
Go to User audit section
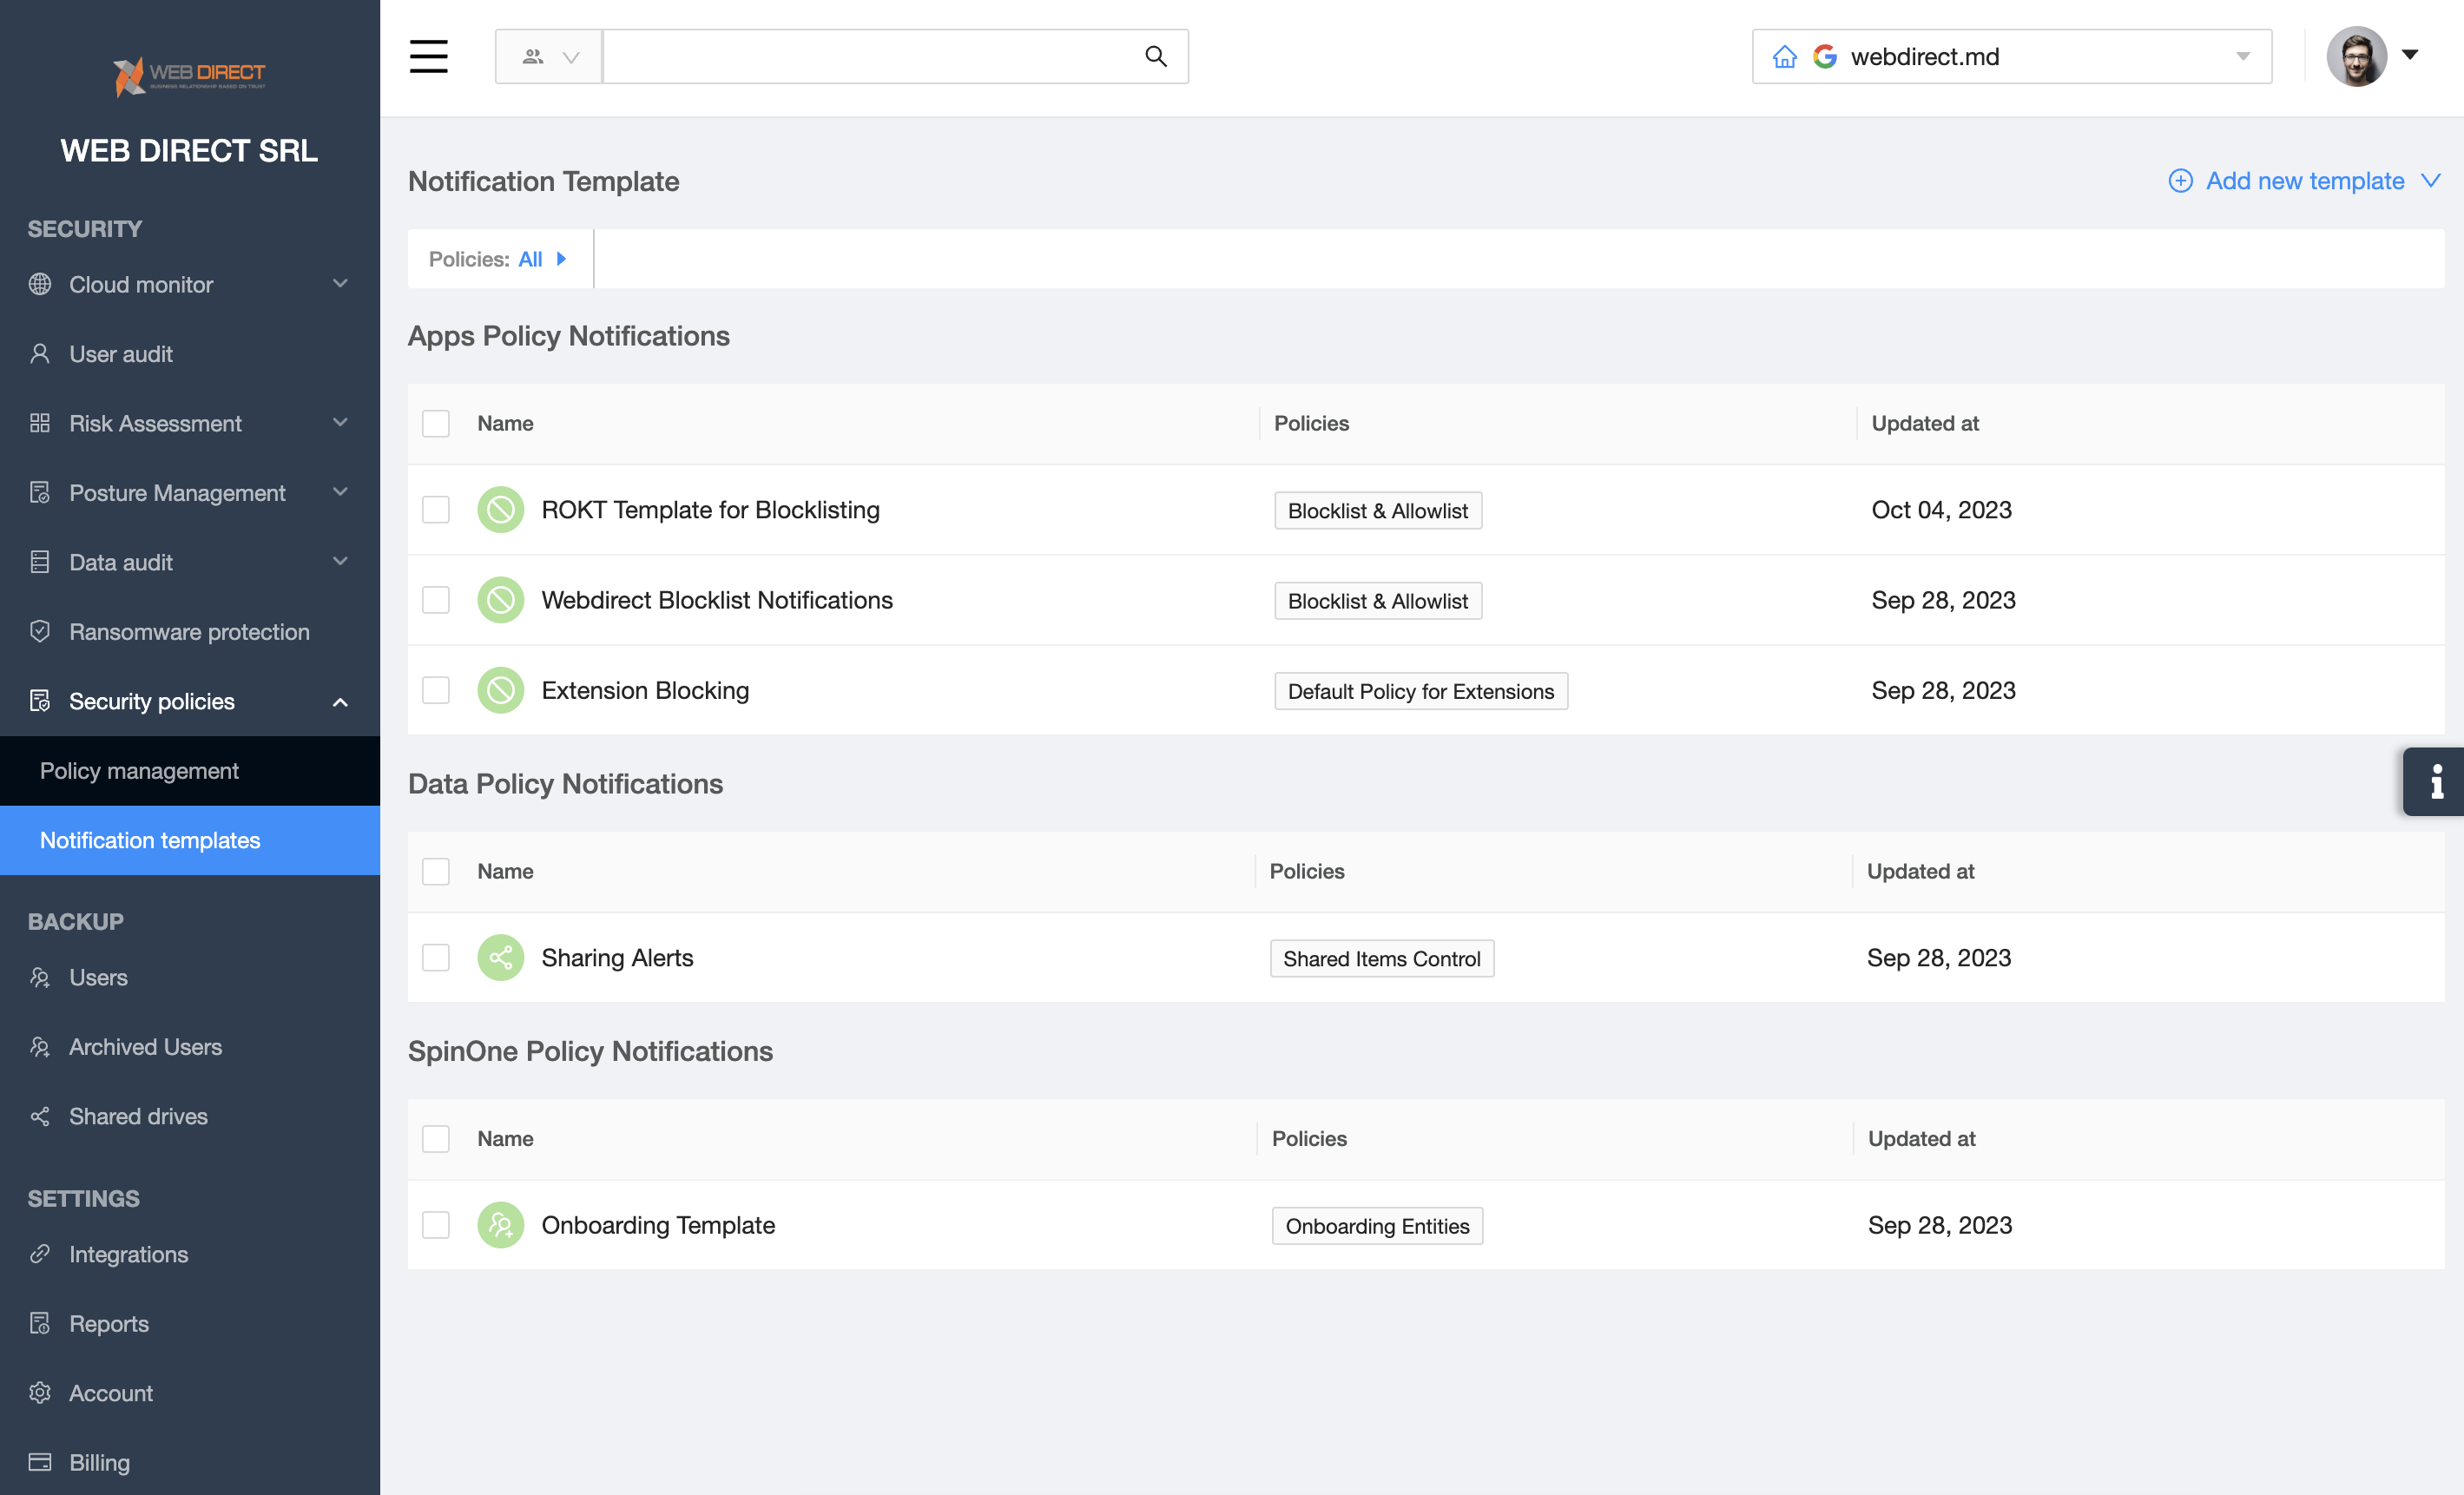[x=120, y=354]
